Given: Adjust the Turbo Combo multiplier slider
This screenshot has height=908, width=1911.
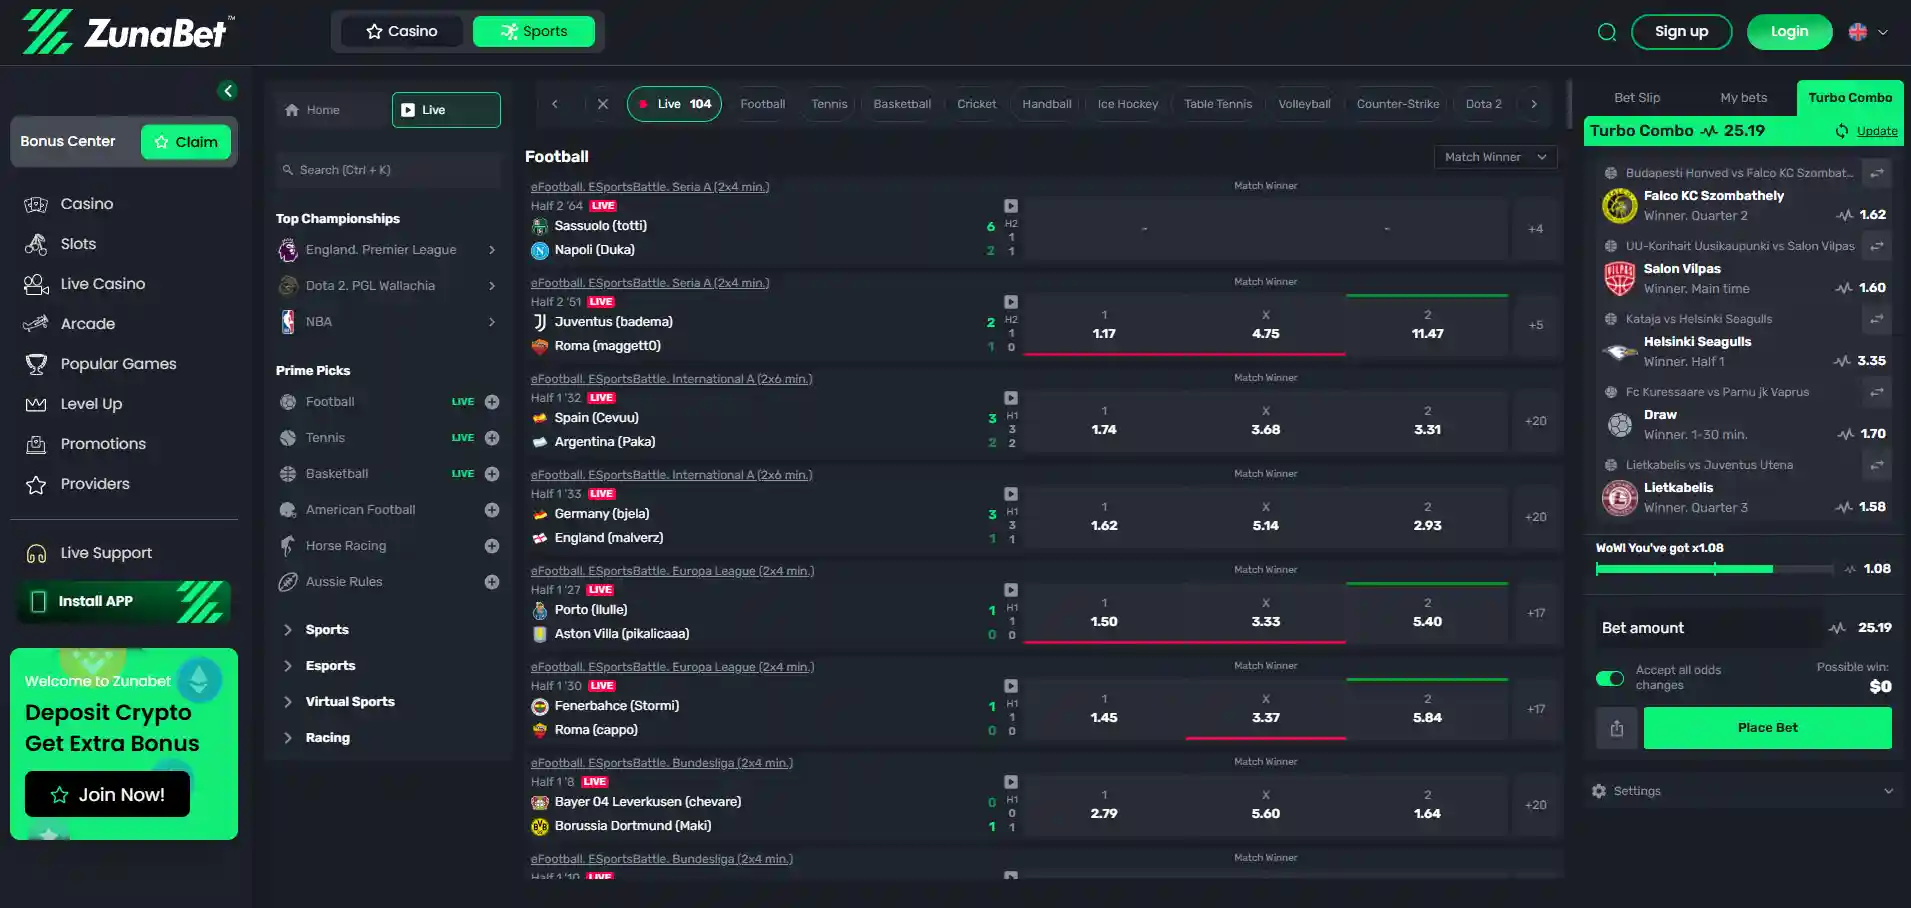Looking at the screenshot, I should tap(1715, 569).
